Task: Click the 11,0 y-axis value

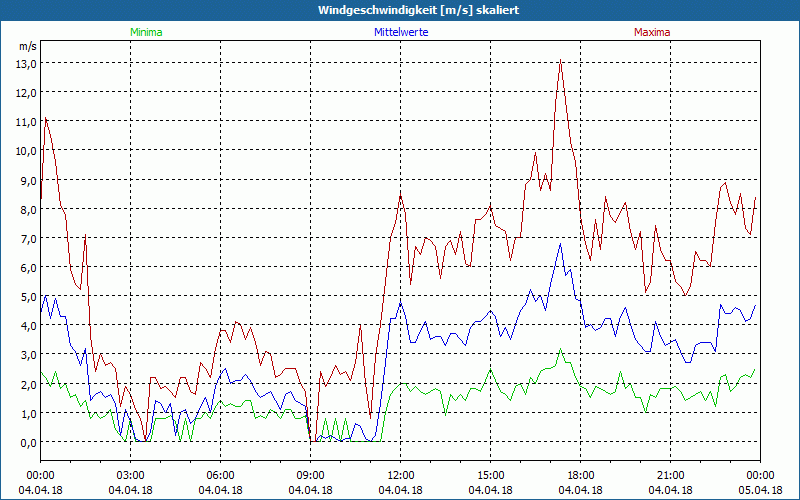Action: (x=27, y=122)
